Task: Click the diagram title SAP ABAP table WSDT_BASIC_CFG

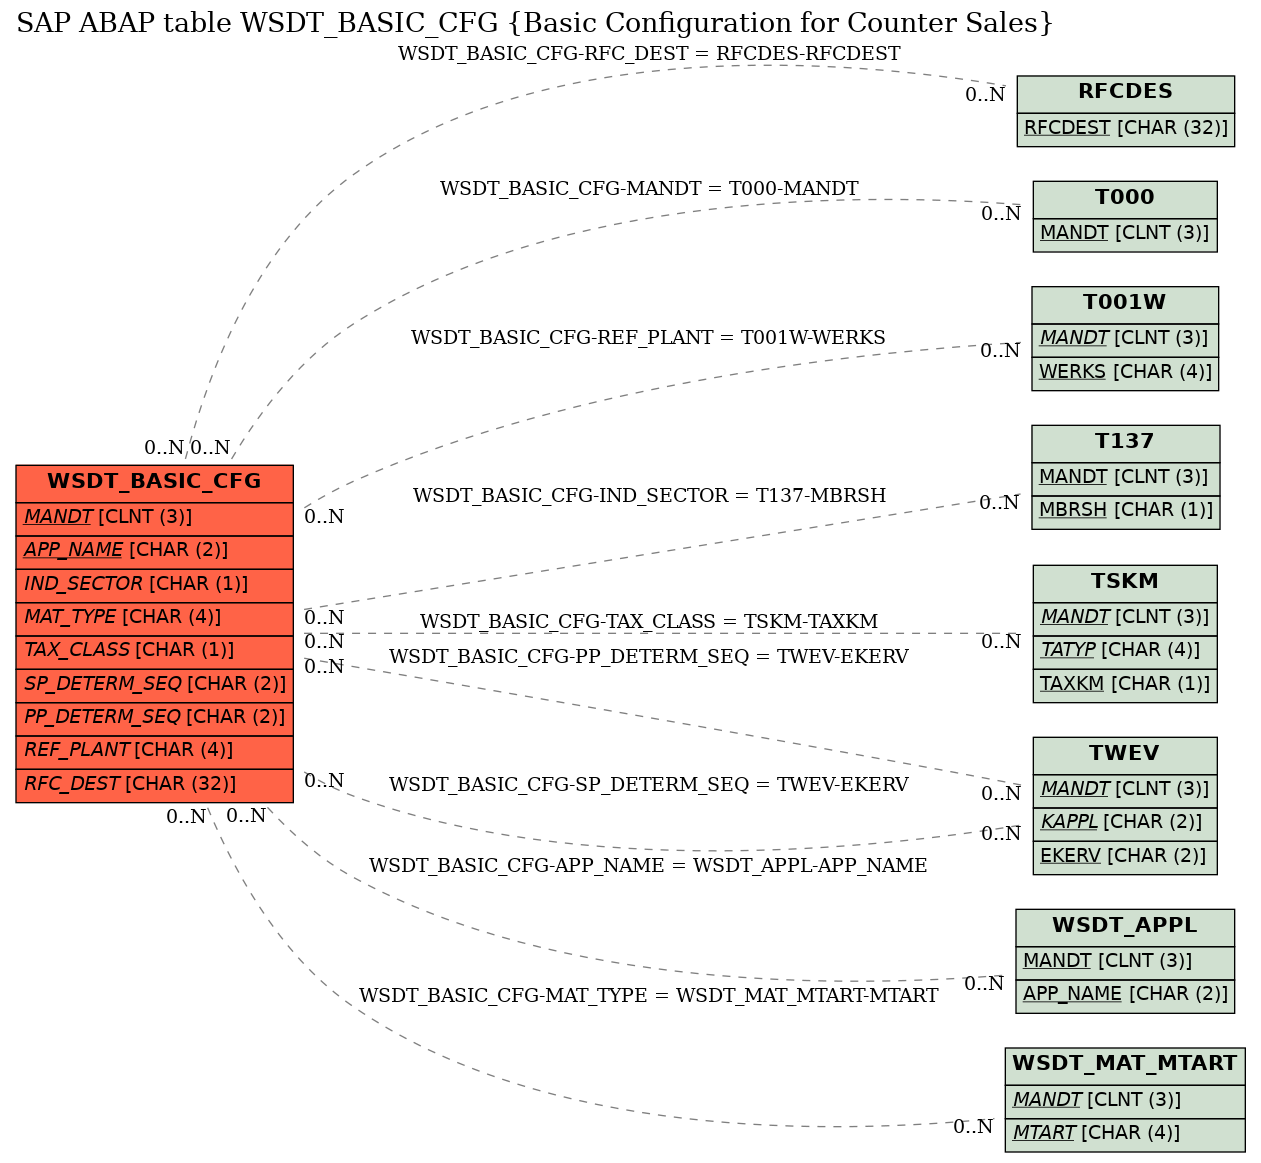Action: coord(535,23)
